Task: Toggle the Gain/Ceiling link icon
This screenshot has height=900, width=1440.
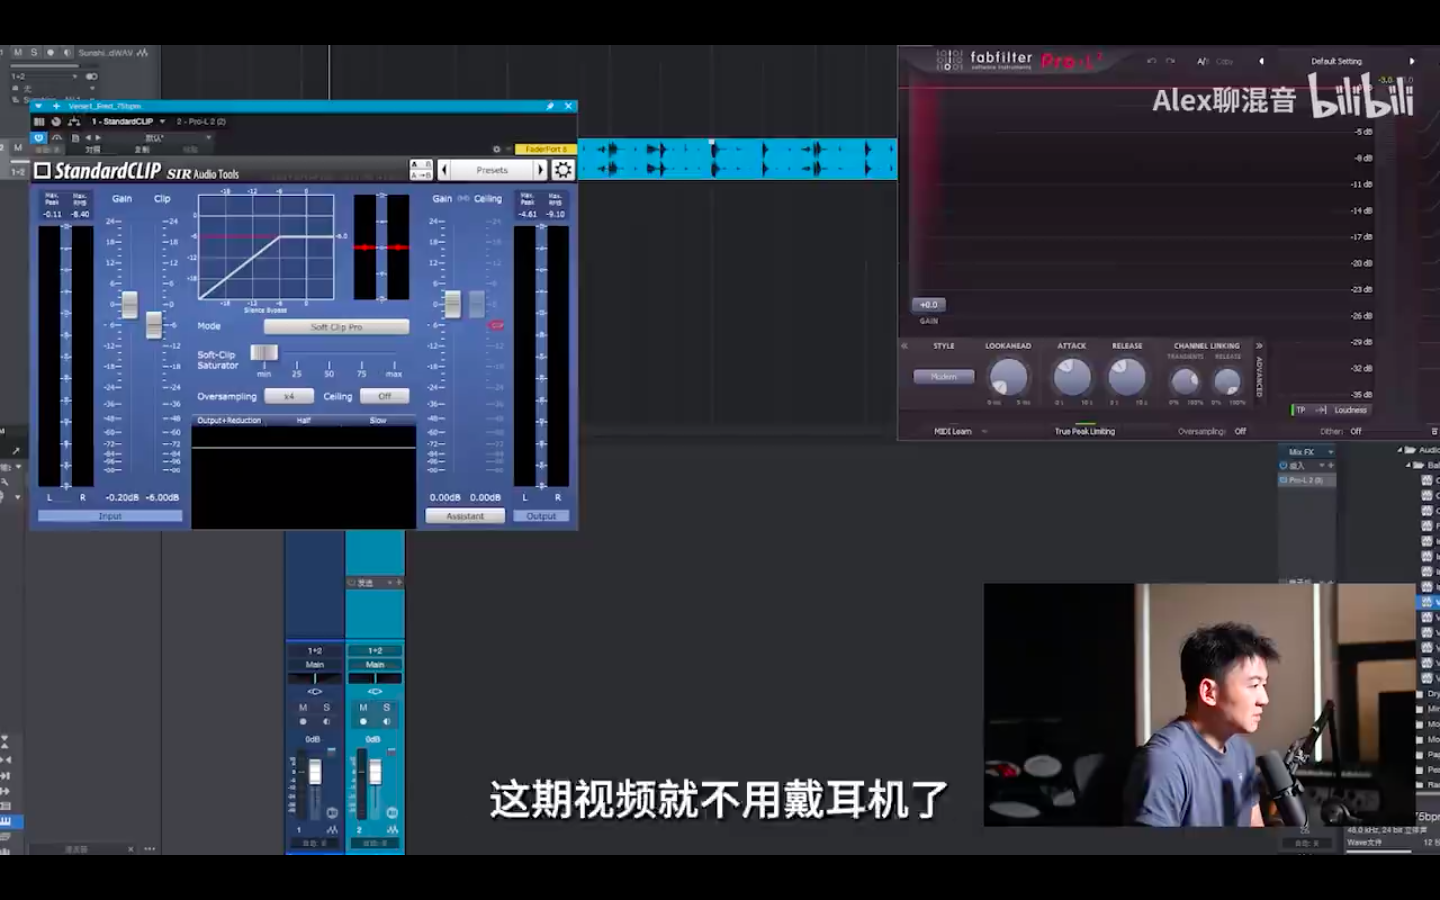Action: click(464, 198)
